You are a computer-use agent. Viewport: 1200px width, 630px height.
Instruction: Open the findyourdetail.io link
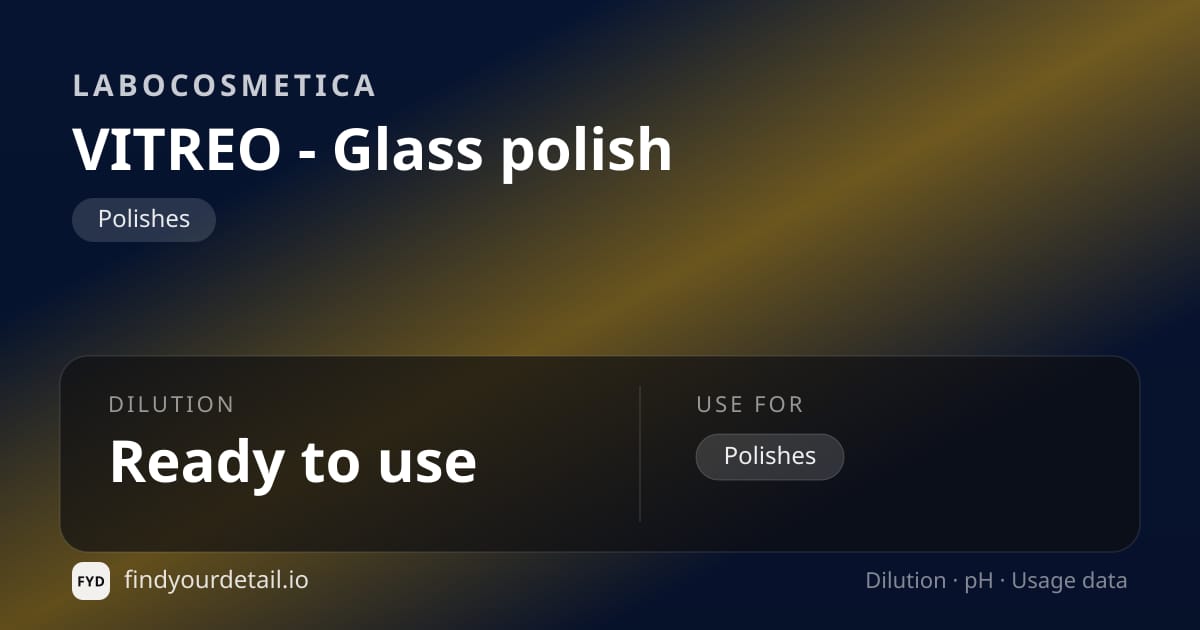(x=216, y=580)
